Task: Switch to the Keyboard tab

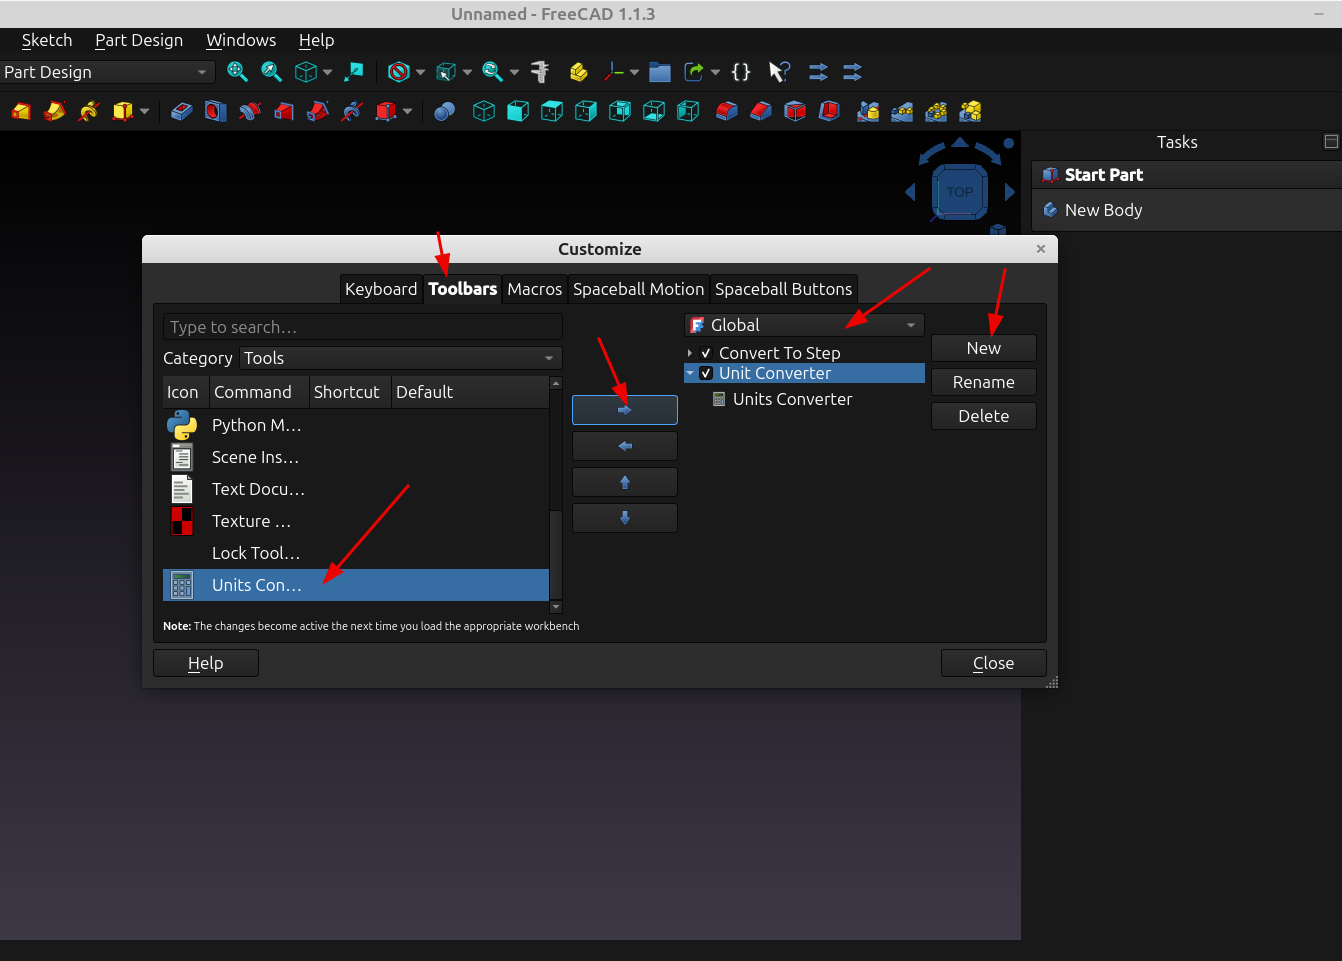Action: [x=381, y=289]
